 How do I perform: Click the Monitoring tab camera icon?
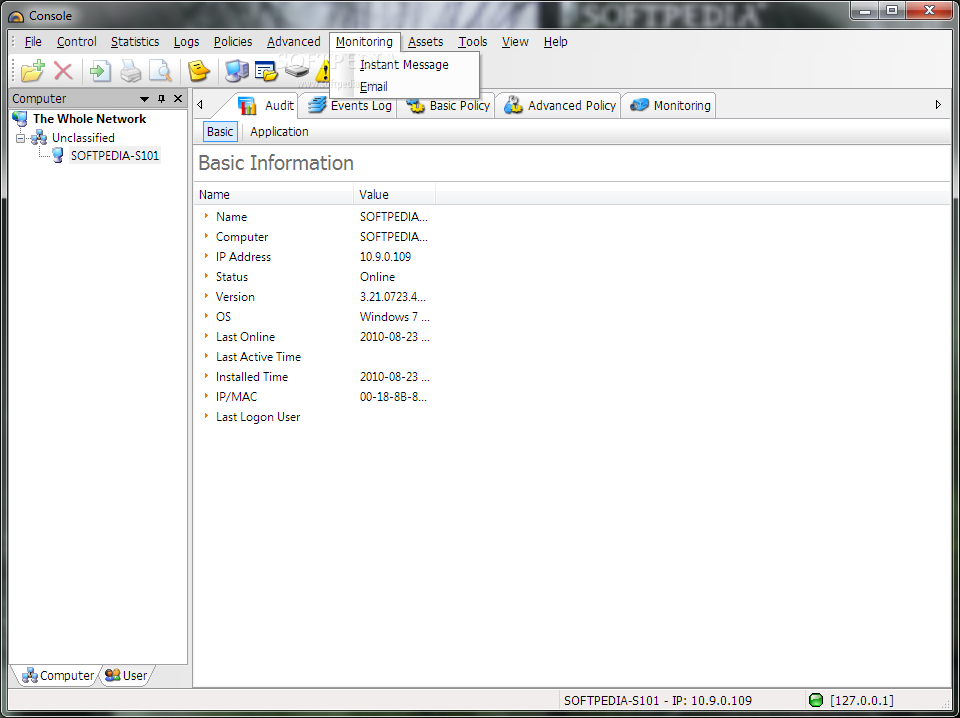[639, 105]
